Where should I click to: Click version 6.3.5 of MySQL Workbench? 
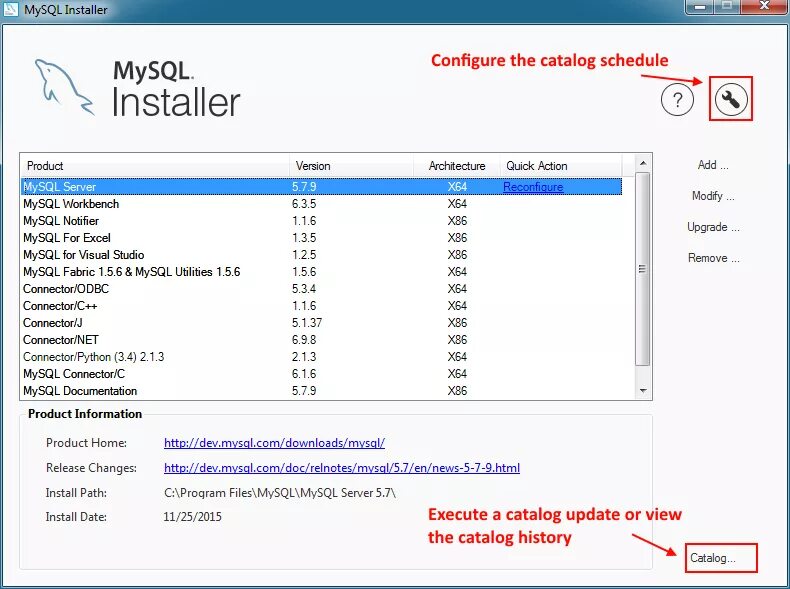[x=304, y=204]
